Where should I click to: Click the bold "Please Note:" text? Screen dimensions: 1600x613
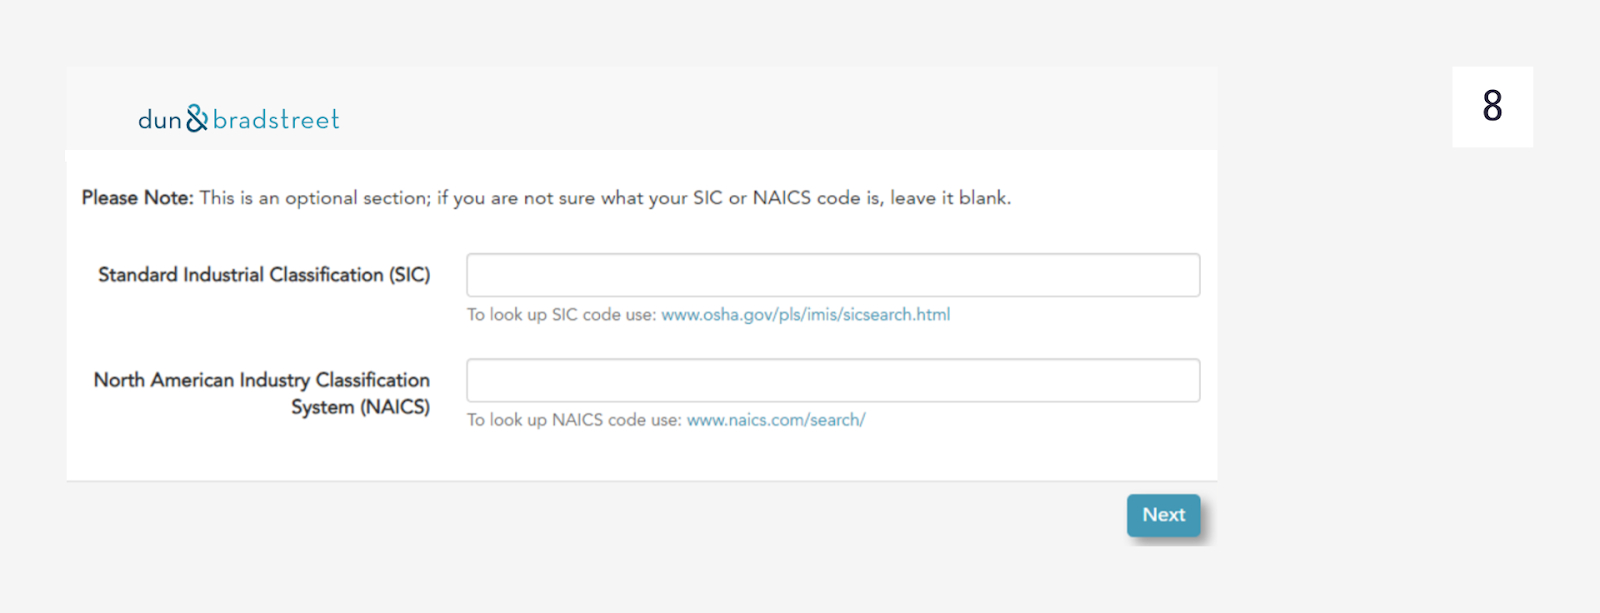pyautogui.click(x=138, y=198)
